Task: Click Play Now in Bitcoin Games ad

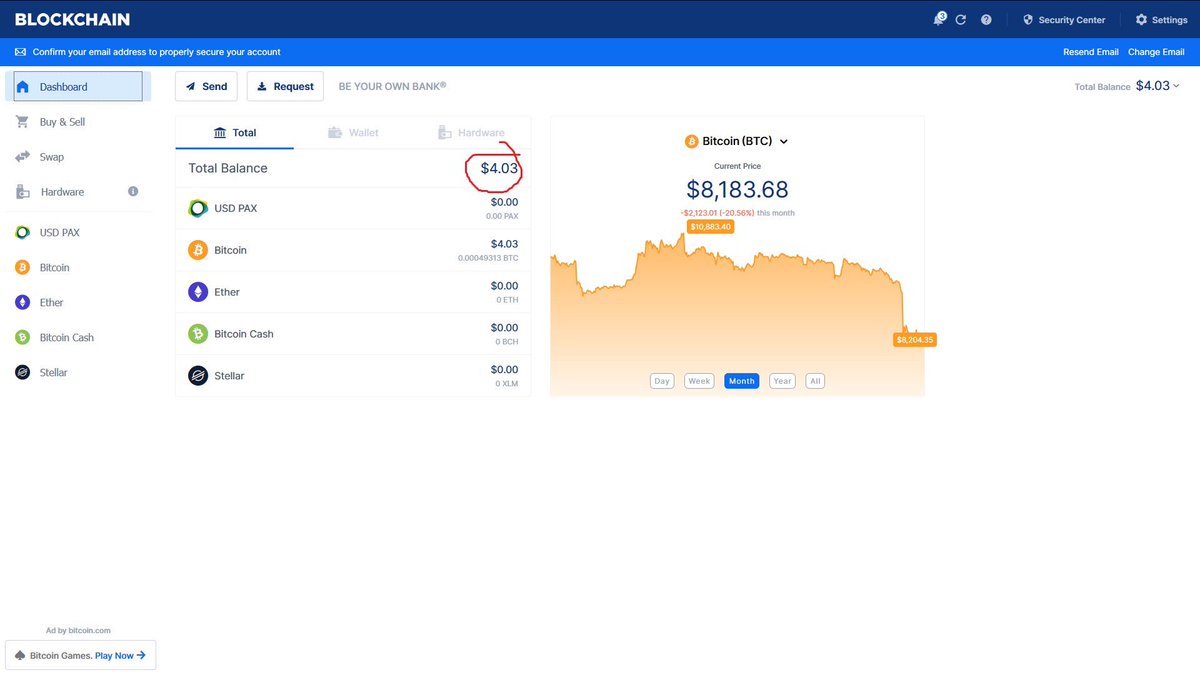Action: click(120, 656)
